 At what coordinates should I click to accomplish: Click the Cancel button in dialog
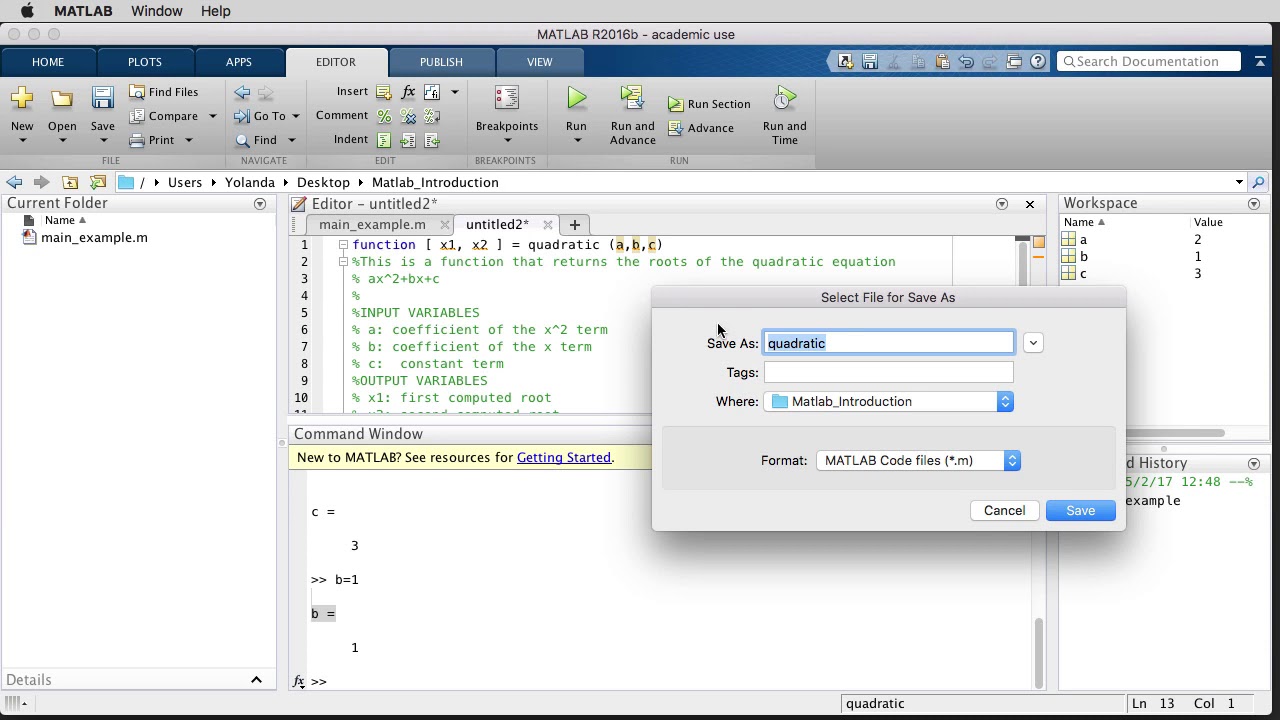click(1004, 510)
